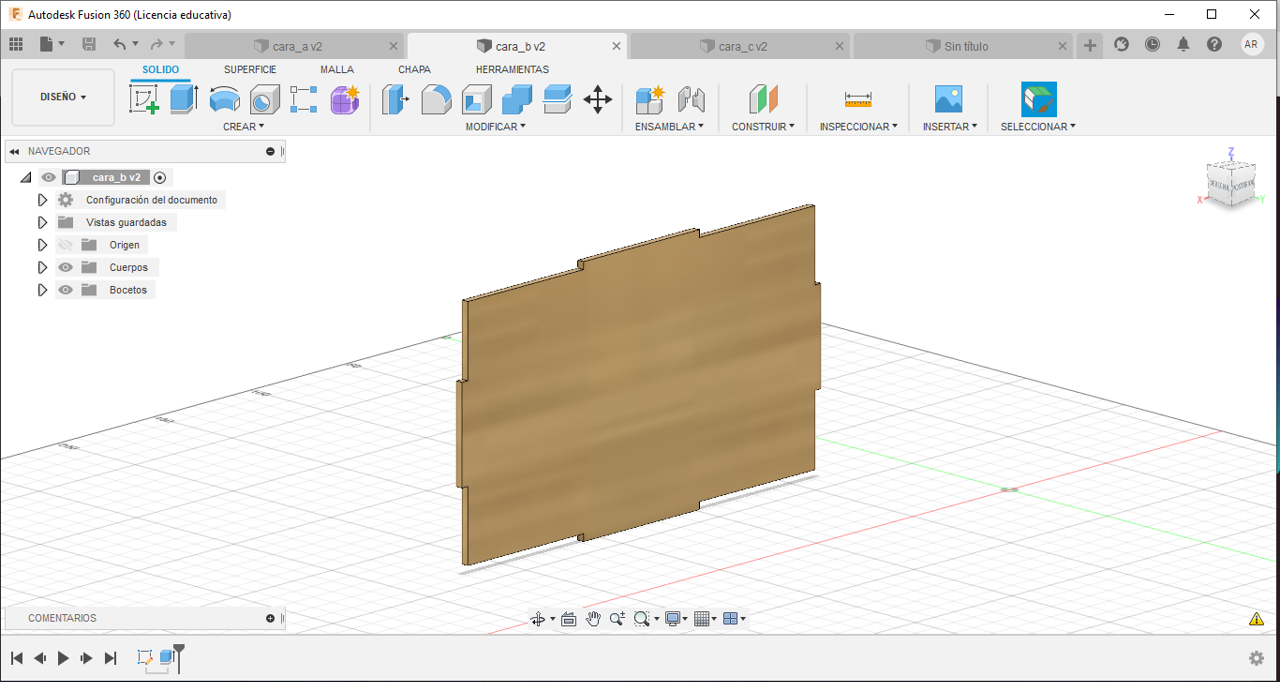Switch to cara_a v2 document tab
The height and width of the screenshot is (682, 1280).
click(295, 46)
